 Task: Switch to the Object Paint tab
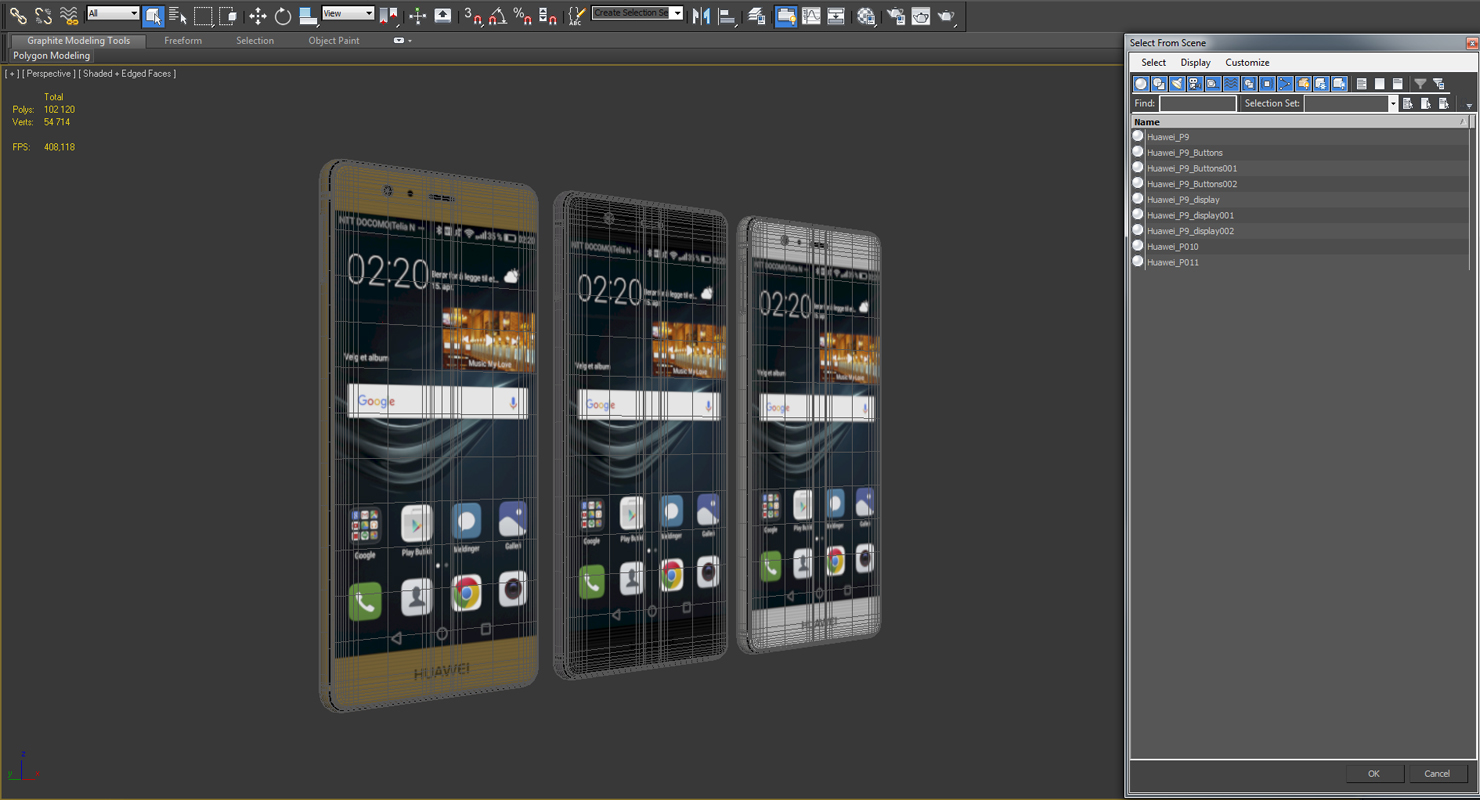(334, 41)
